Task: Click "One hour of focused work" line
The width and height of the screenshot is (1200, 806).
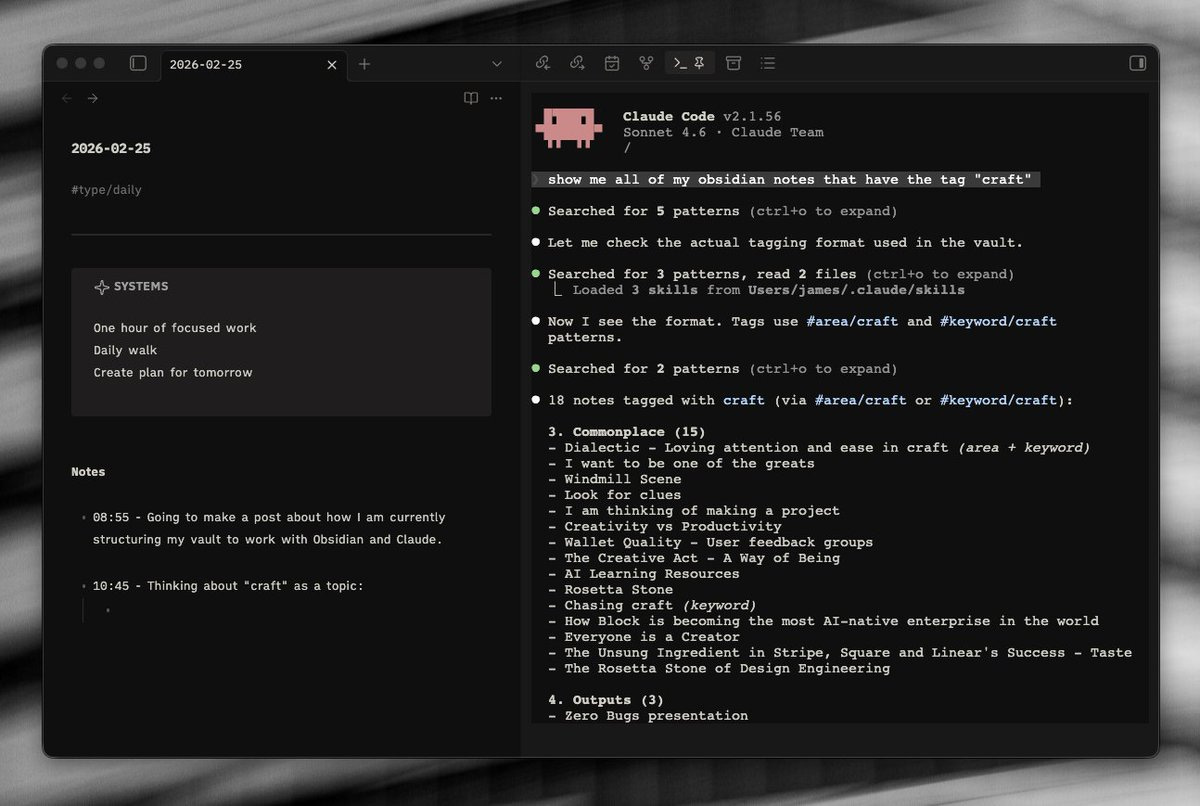Action: click(175, 328)
